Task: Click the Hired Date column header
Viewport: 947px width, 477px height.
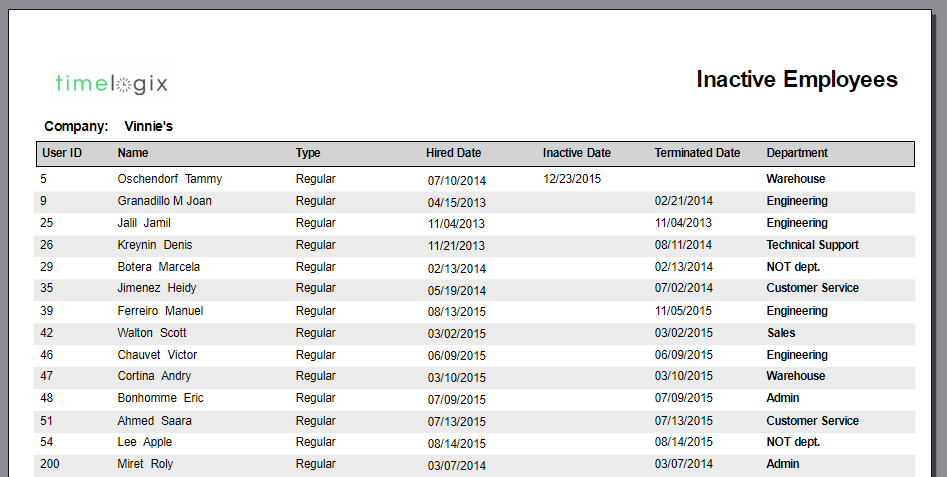Action: pos(454,153)
